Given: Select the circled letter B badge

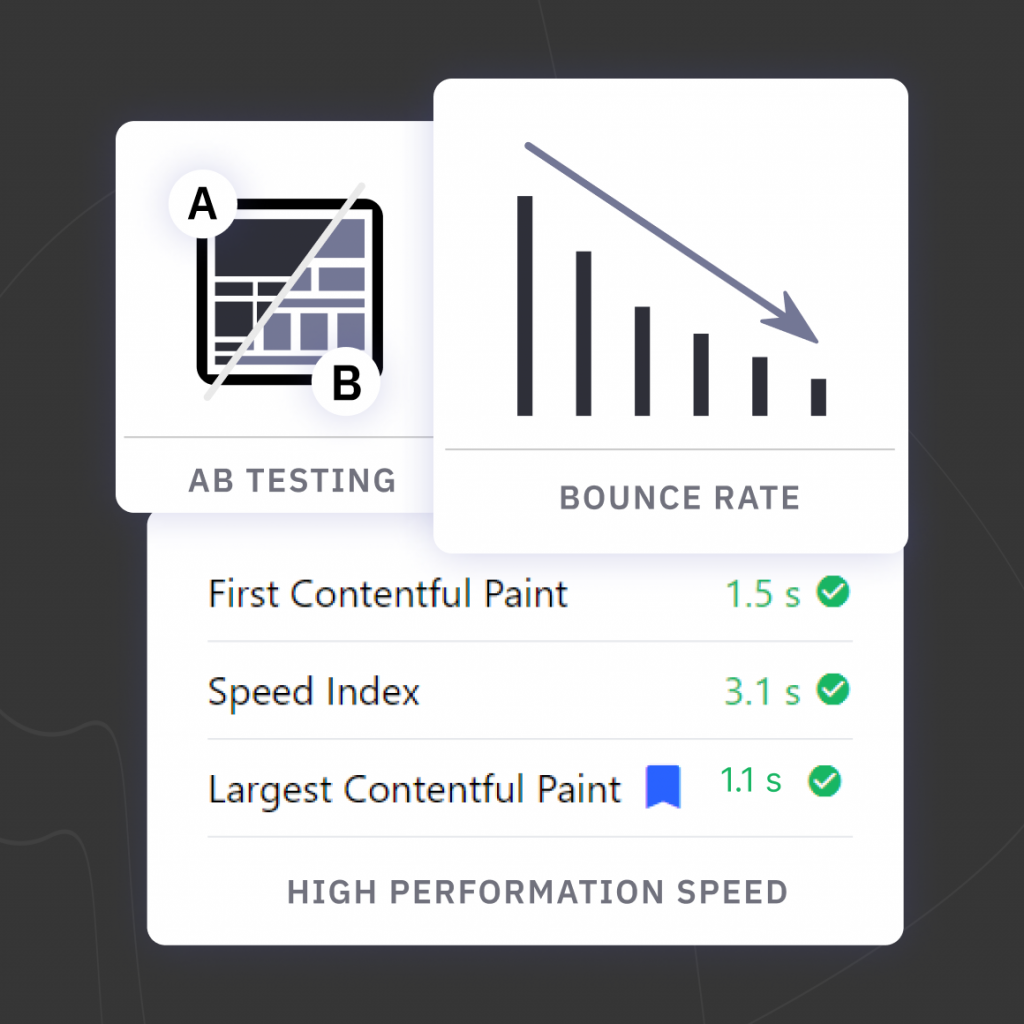Looking at the screenshot, I should point(346,382).
